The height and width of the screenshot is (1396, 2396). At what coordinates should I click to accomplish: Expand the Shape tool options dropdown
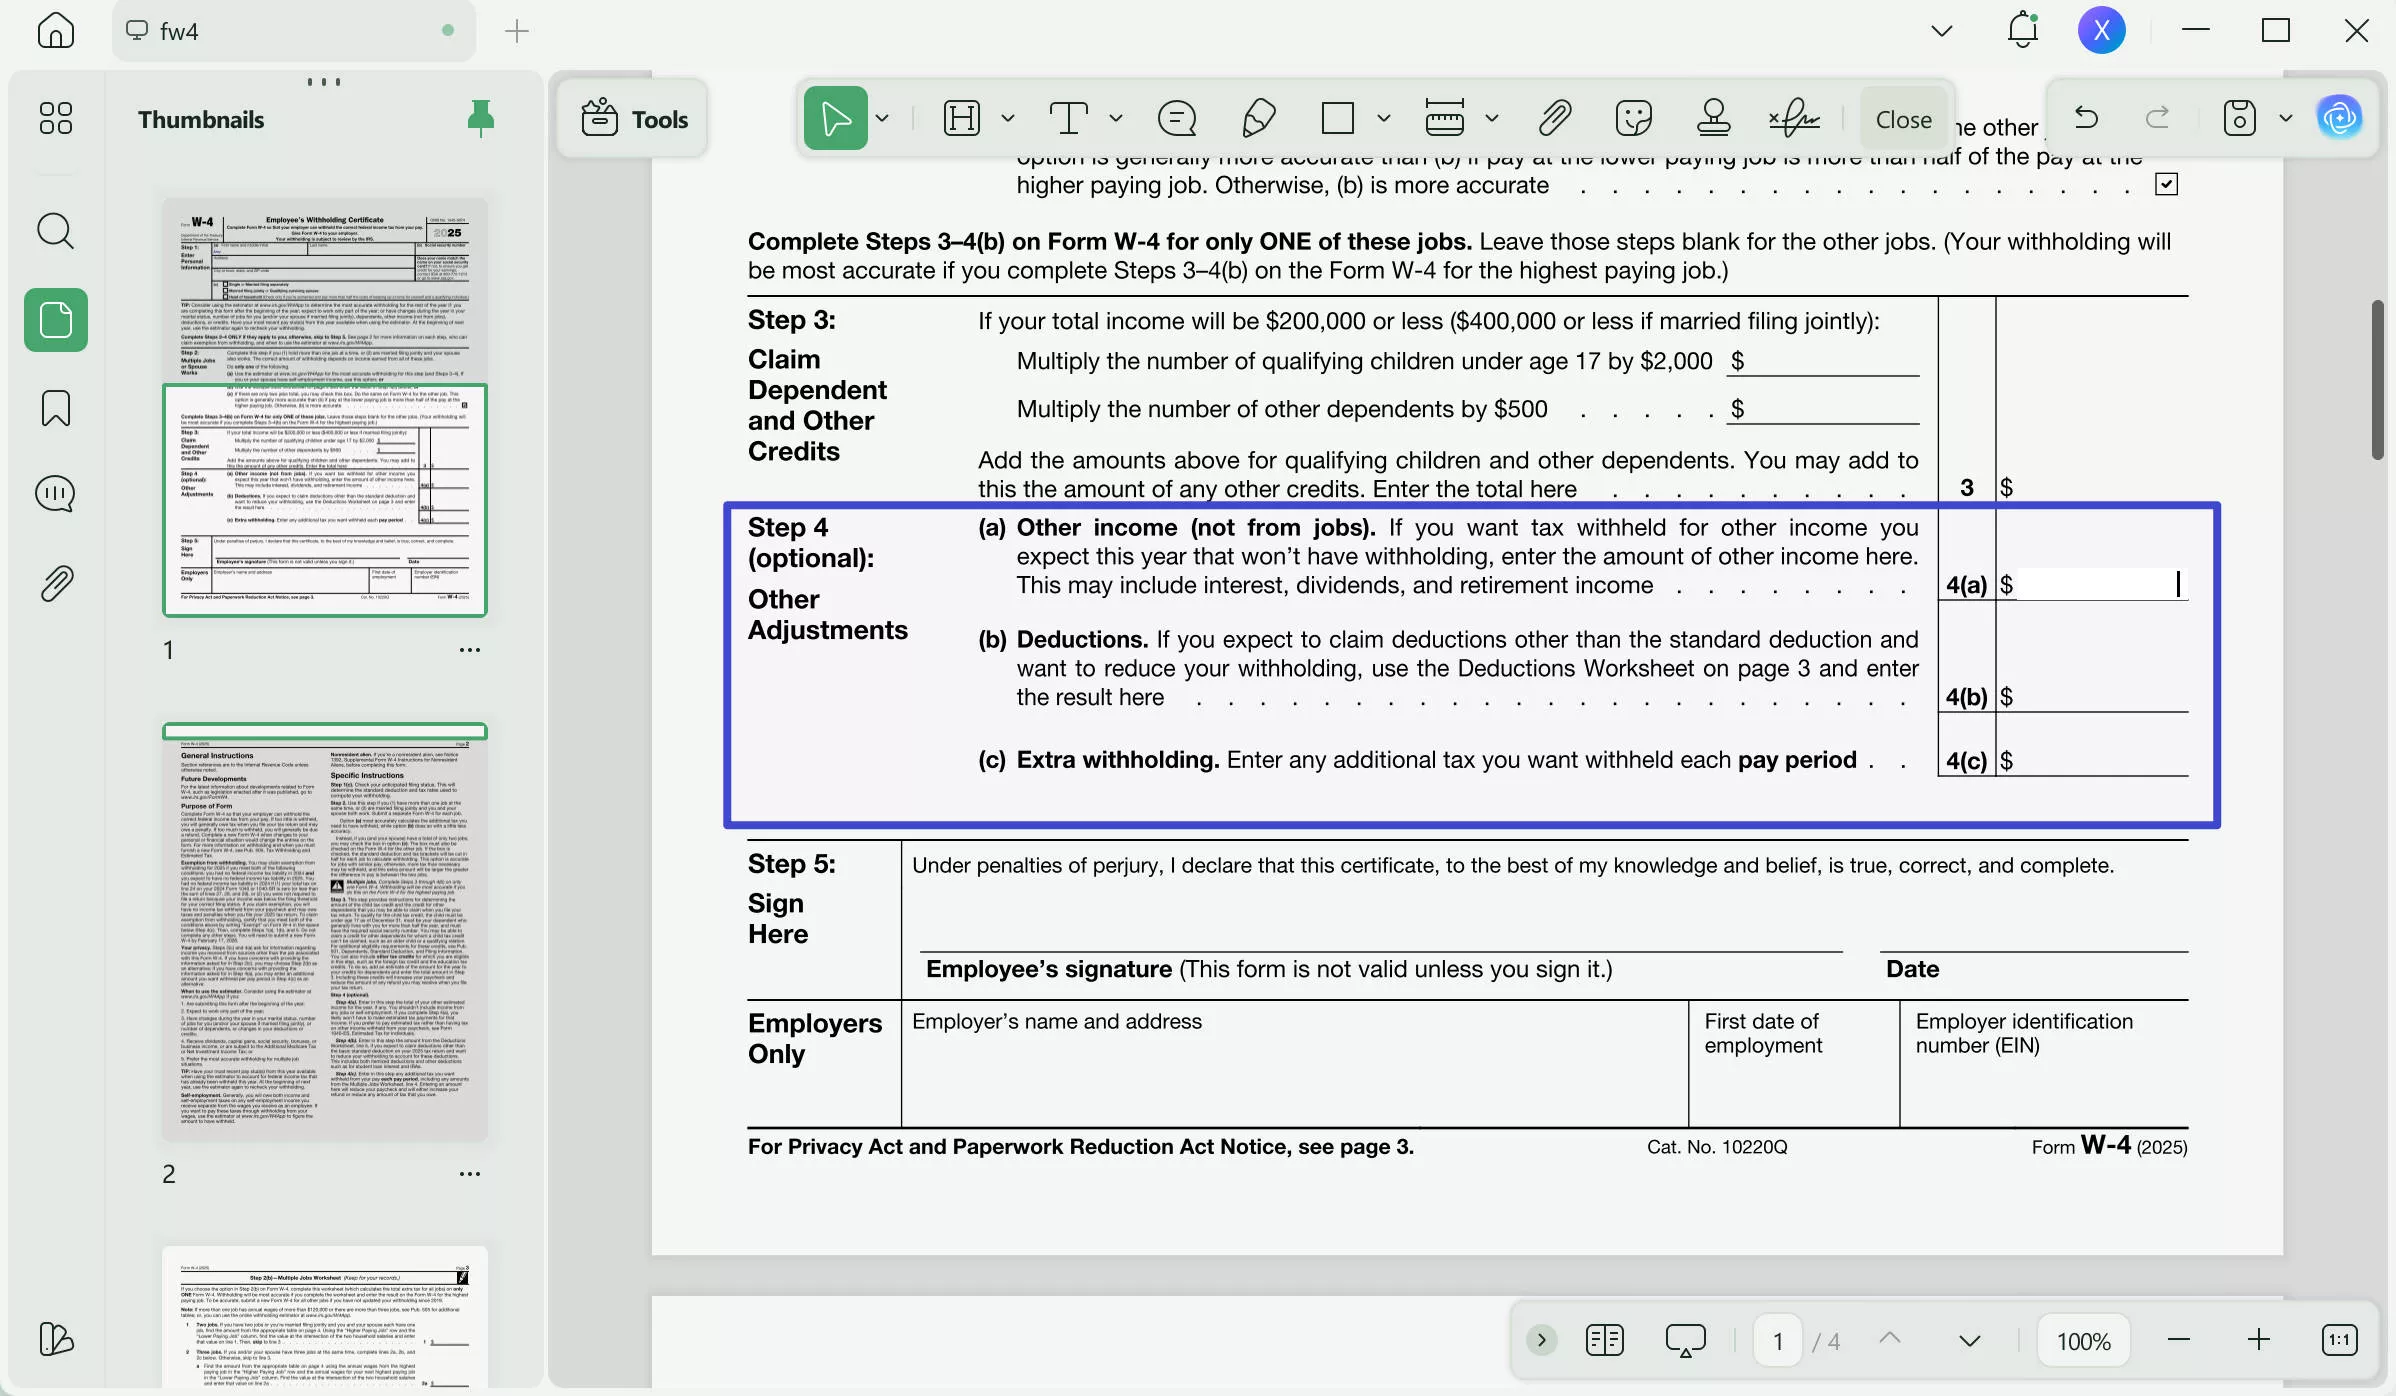tap(1385, 117)
